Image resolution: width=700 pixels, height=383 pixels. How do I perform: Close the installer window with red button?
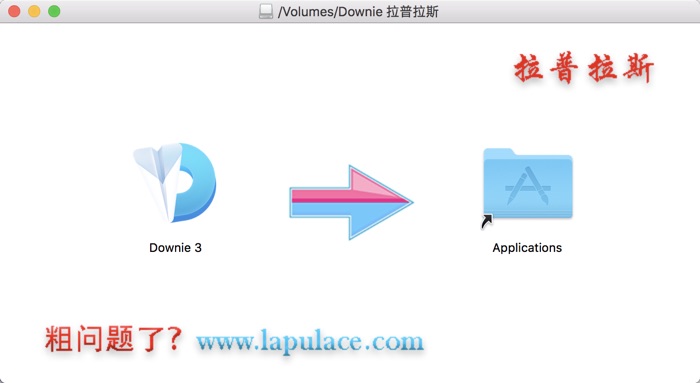click(x=14, y=11)
